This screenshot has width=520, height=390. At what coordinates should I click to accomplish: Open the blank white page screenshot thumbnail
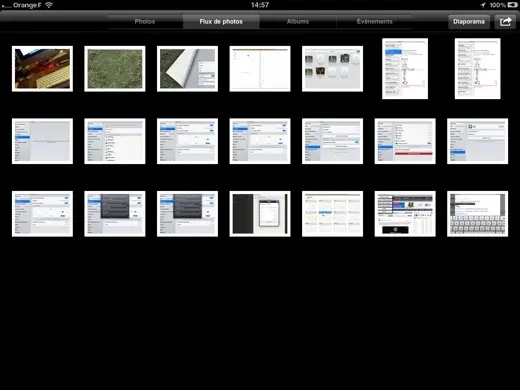click(x=260, y=69)
